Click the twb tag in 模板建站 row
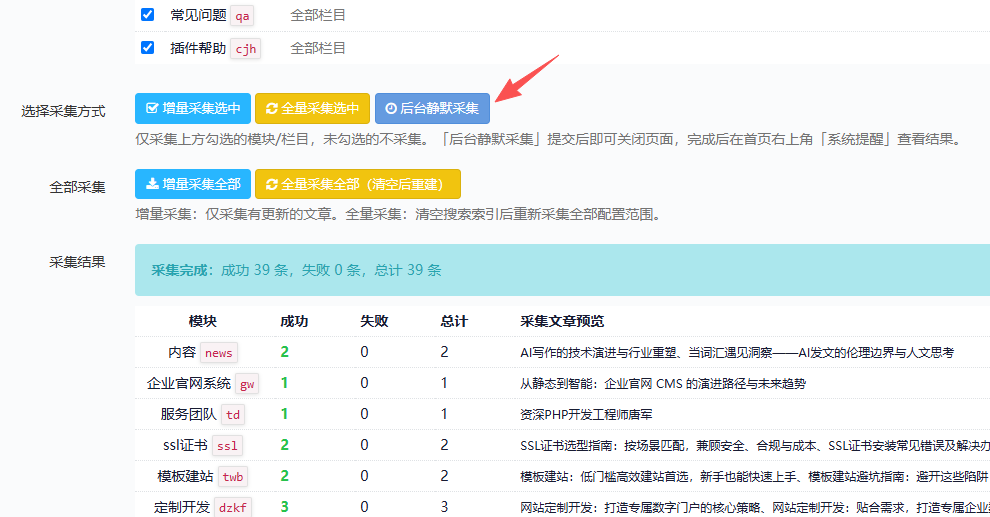This screenshot has width=990, height=517. coord(232,477)
